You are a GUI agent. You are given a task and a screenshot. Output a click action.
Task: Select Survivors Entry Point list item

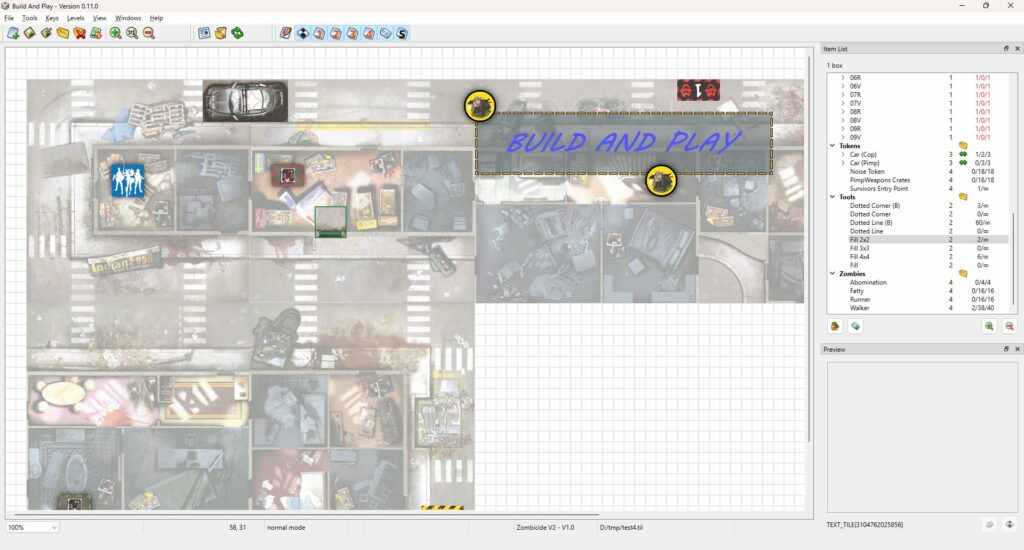point(878,188)
